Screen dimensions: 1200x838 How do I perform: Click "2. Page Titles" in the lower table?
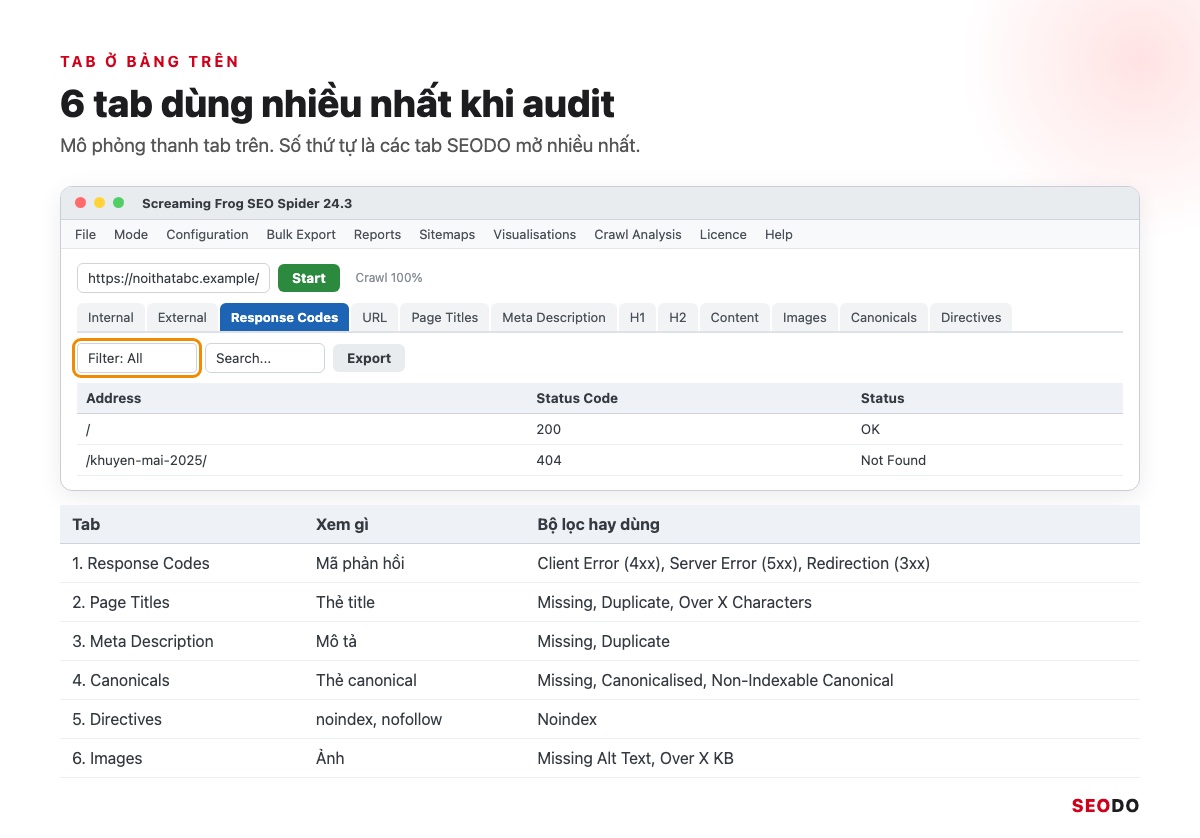click(121, 602)
